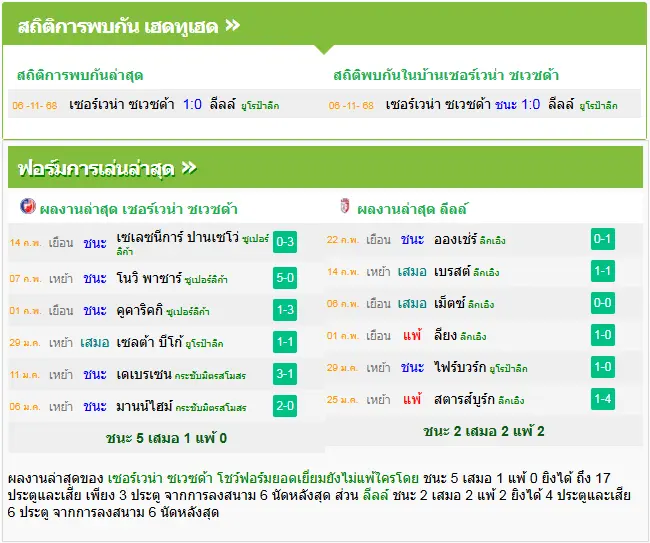Screen dimensions: 650x543
Task: Click the 2-0 score badge for มานน์ไฮม์
Action: tap(285, 406)
